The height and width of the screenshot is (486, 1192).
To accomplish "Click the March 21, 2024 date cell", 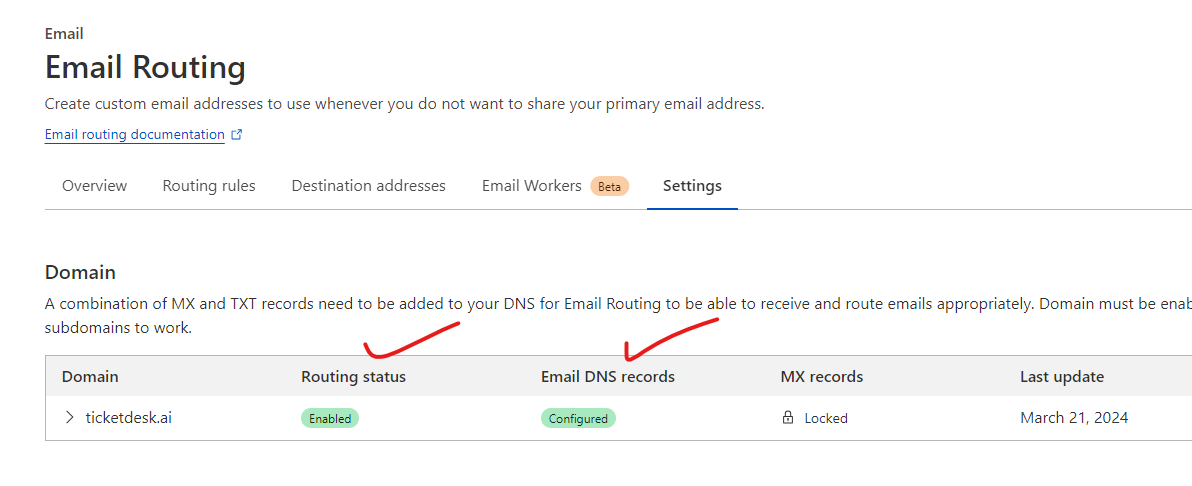I will (x=1073, y=418).
